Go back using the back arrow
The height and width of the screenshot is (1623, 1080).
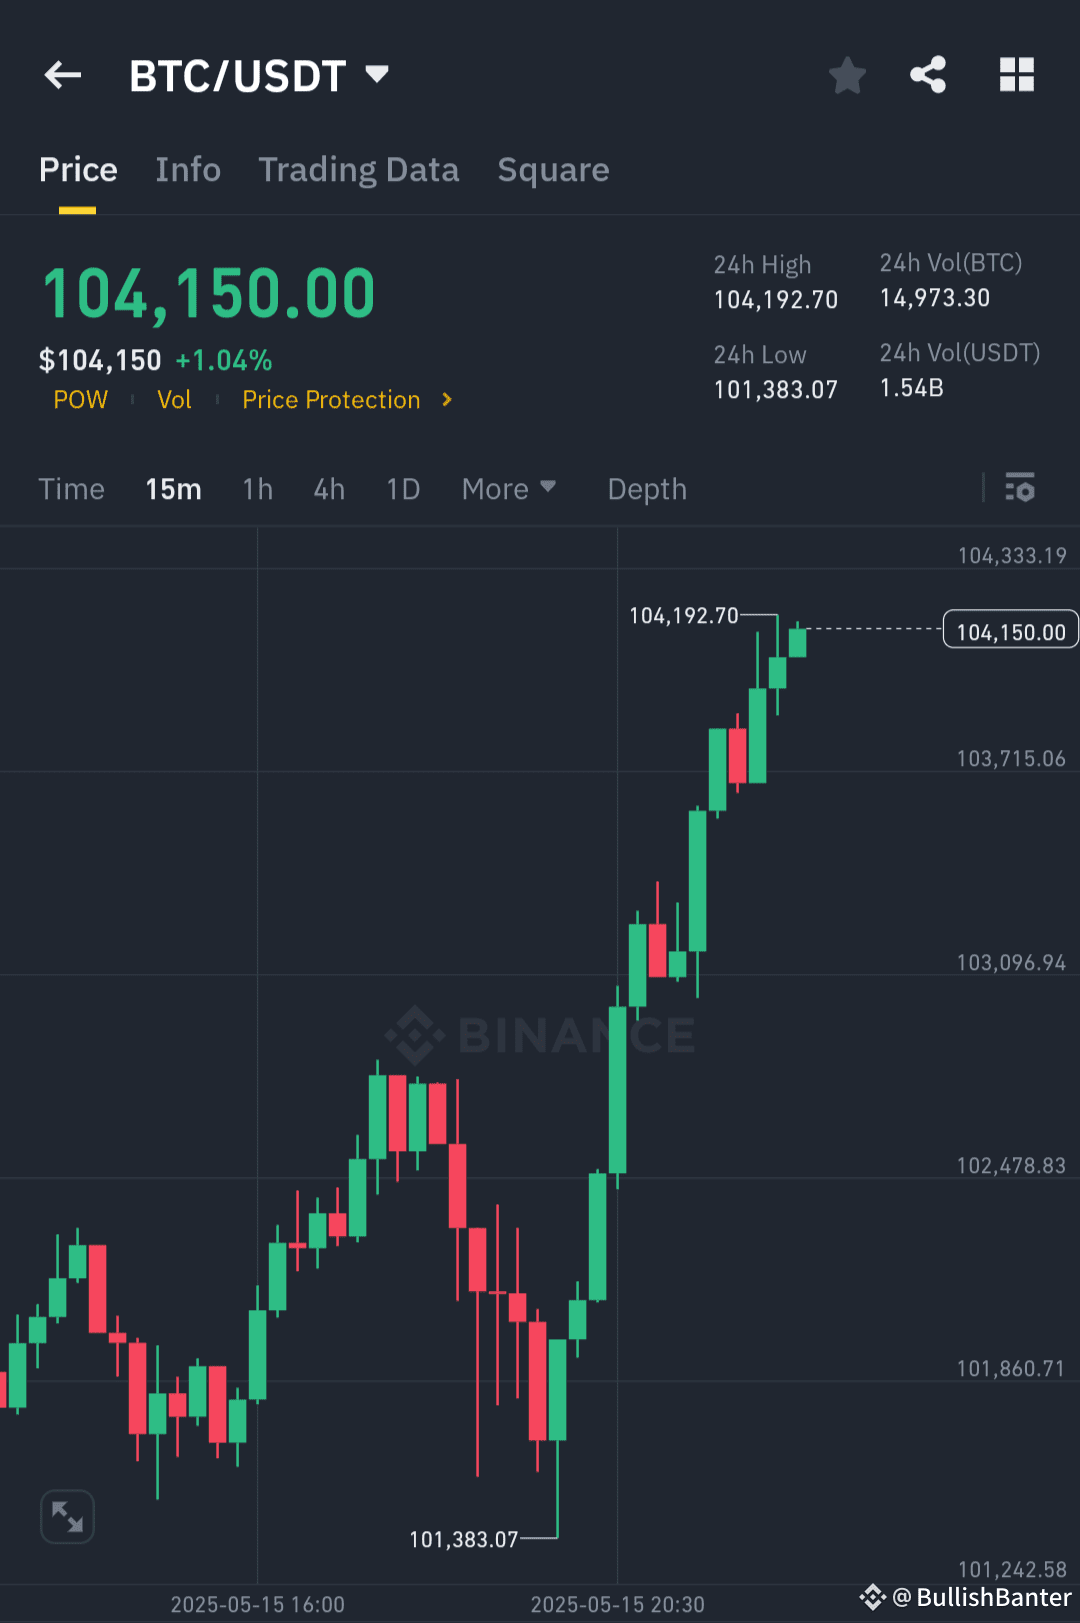pyautogui.click(x=62, y=75)
